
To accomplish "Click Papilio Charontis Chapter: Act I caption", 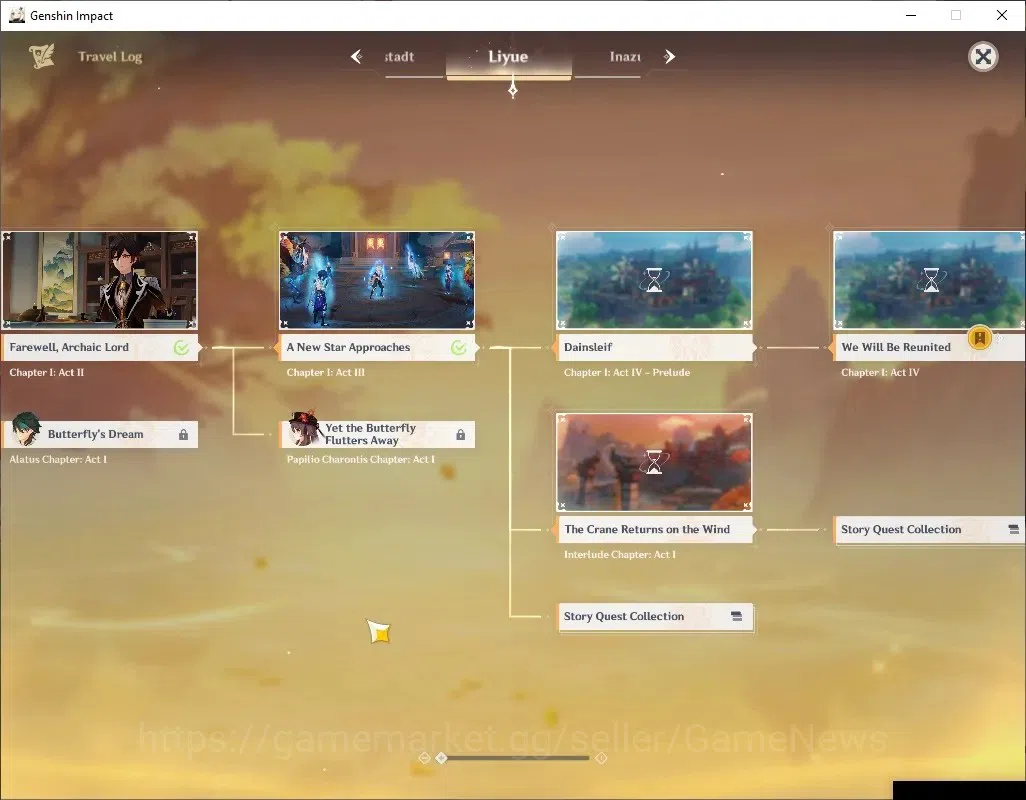I will (361, 459).
